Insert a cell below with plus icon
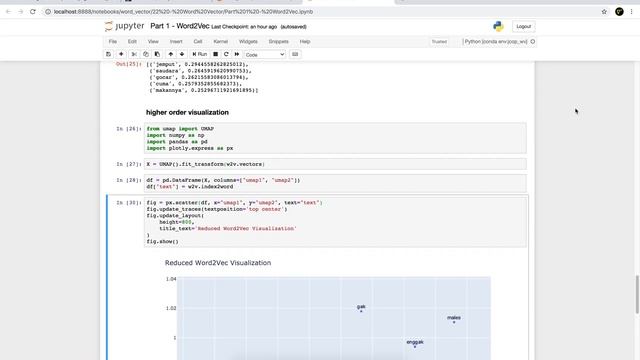Screen dimensions: 640x360 [x=121, y=54]
